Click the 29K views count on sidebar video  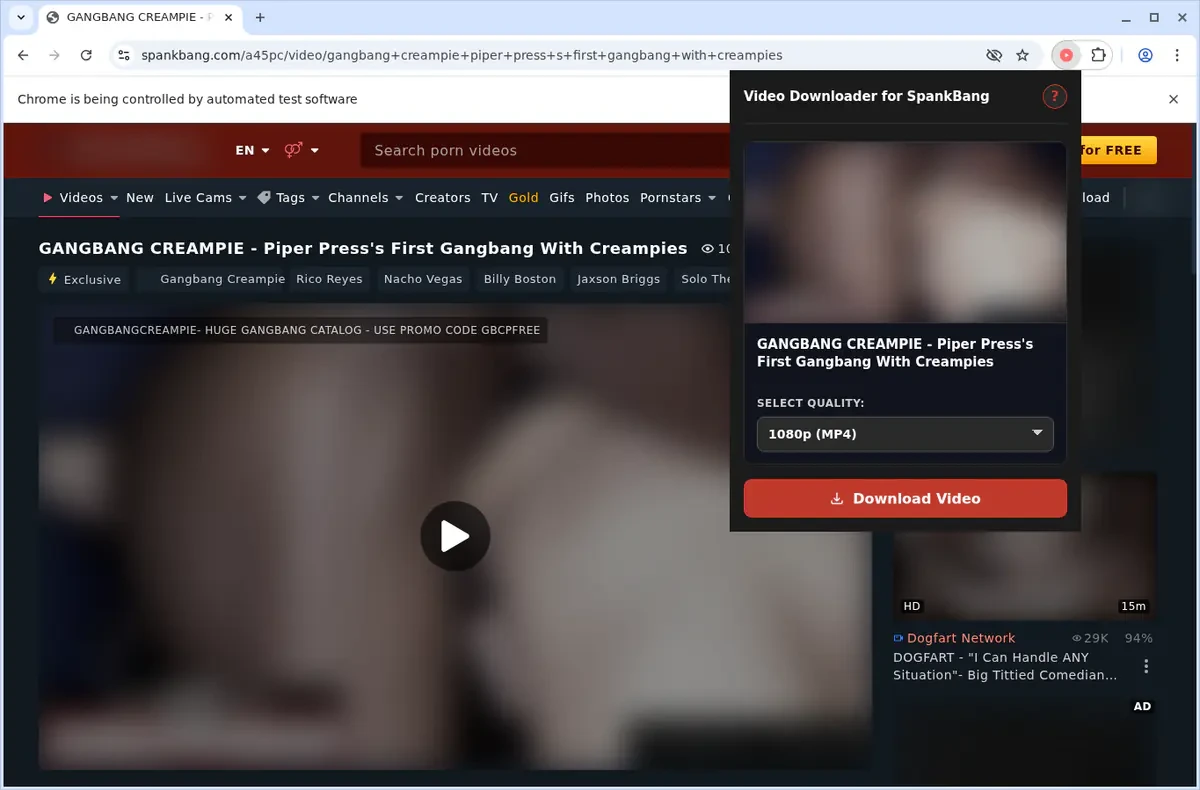pyautogui.click(x=1090, y=638)
